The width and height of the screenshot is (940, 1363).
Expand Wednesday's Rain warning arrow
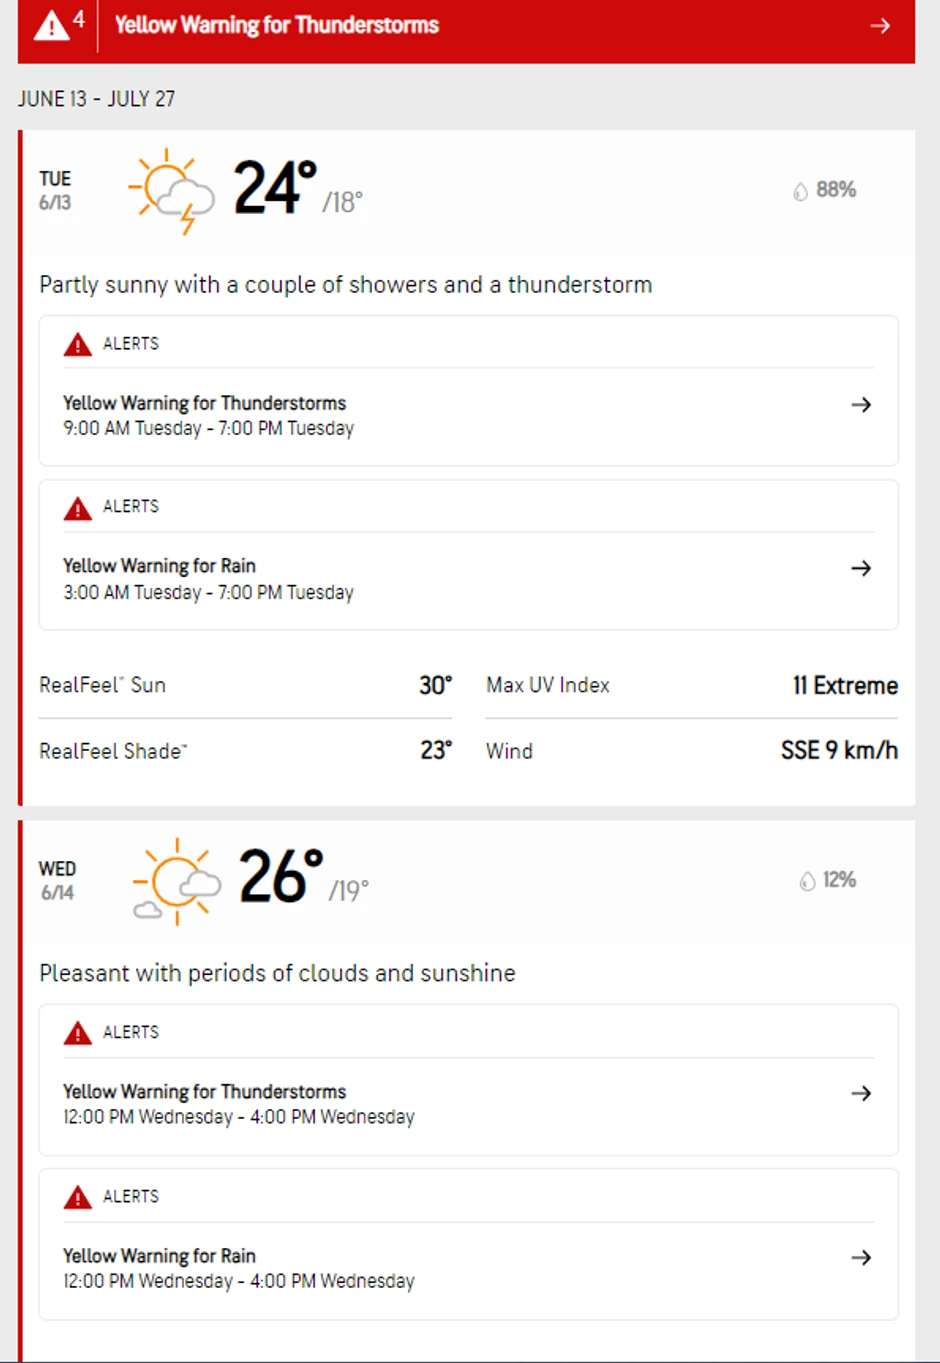coord(861,1257)
